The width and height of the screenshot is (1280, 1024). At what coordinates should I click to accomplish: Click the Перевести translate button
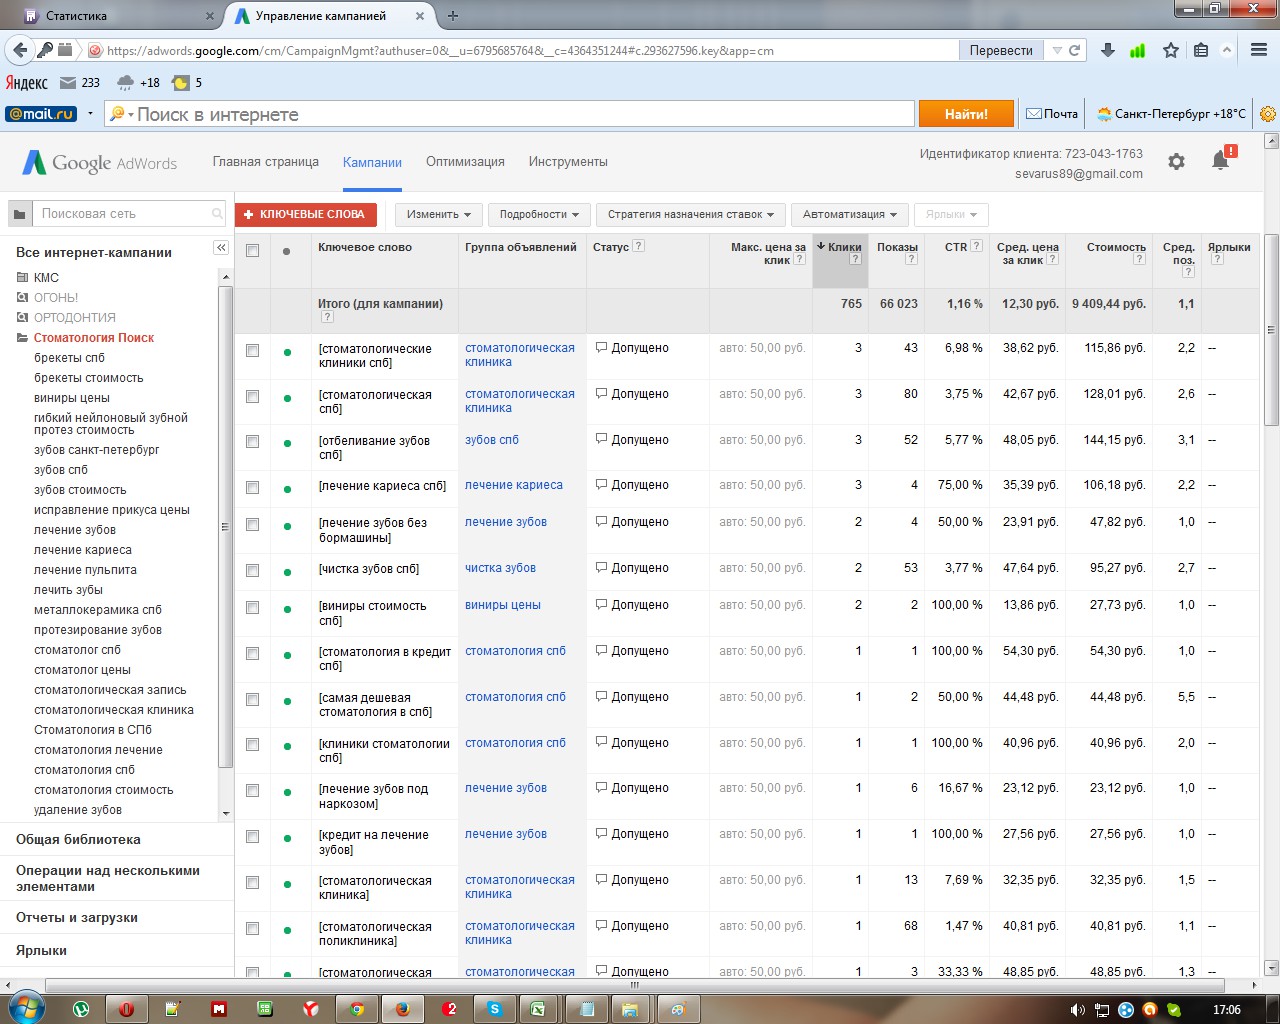pos(1001,50)
